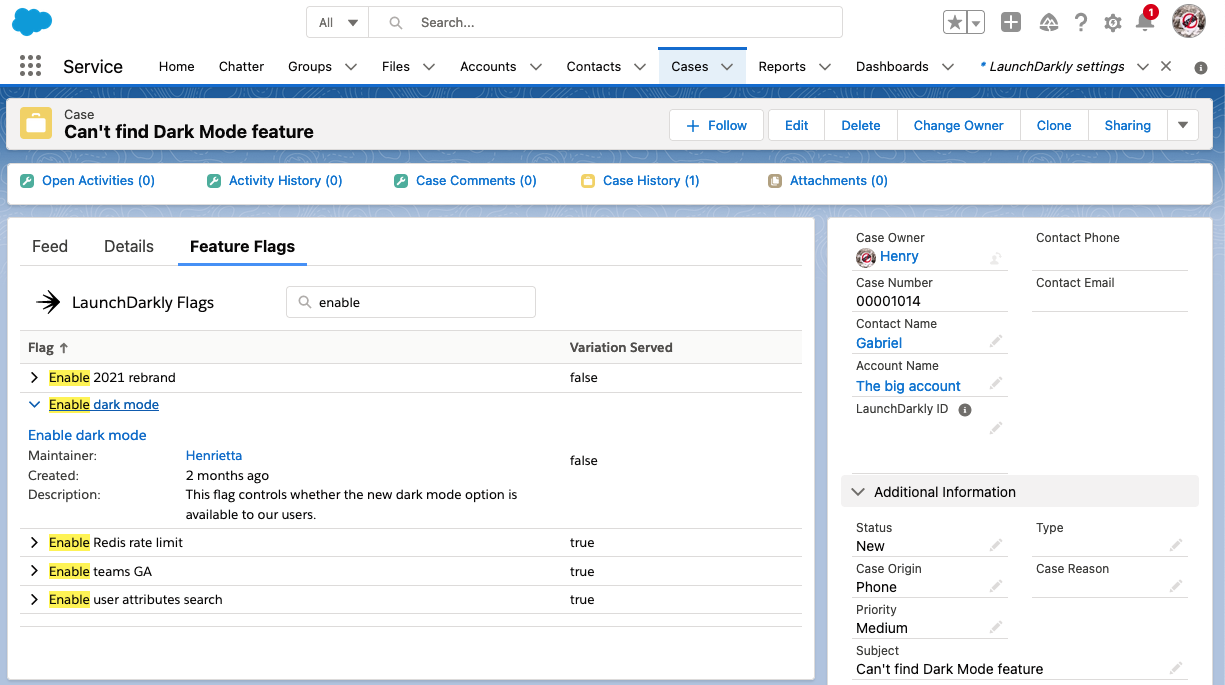
Task: Expand the Accounts tab dropdown chevron
Action: coord(535,67)
